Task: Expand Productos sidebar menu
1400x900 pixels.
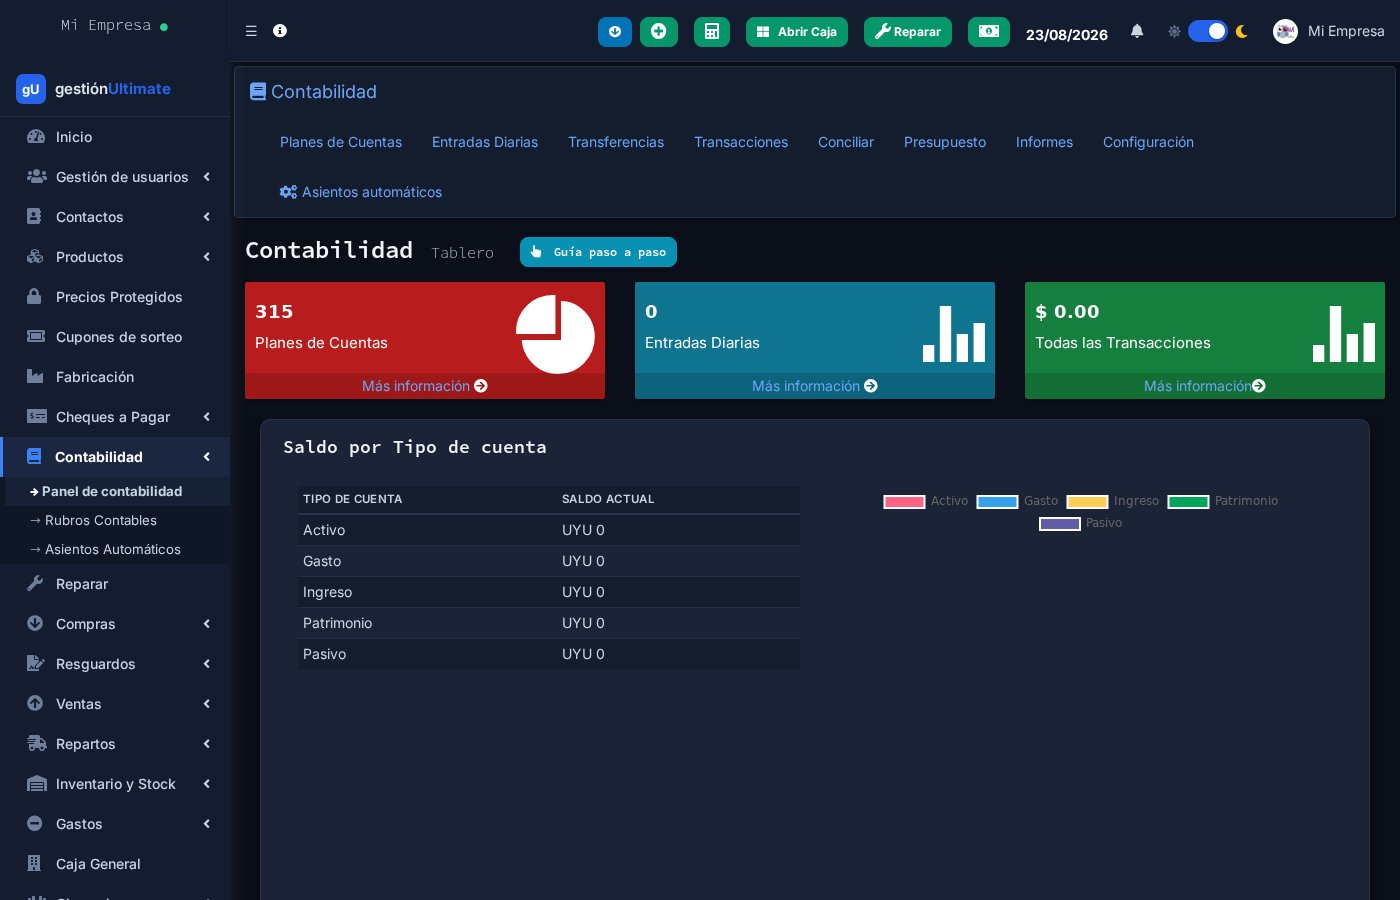Action: tap(115, 257)
